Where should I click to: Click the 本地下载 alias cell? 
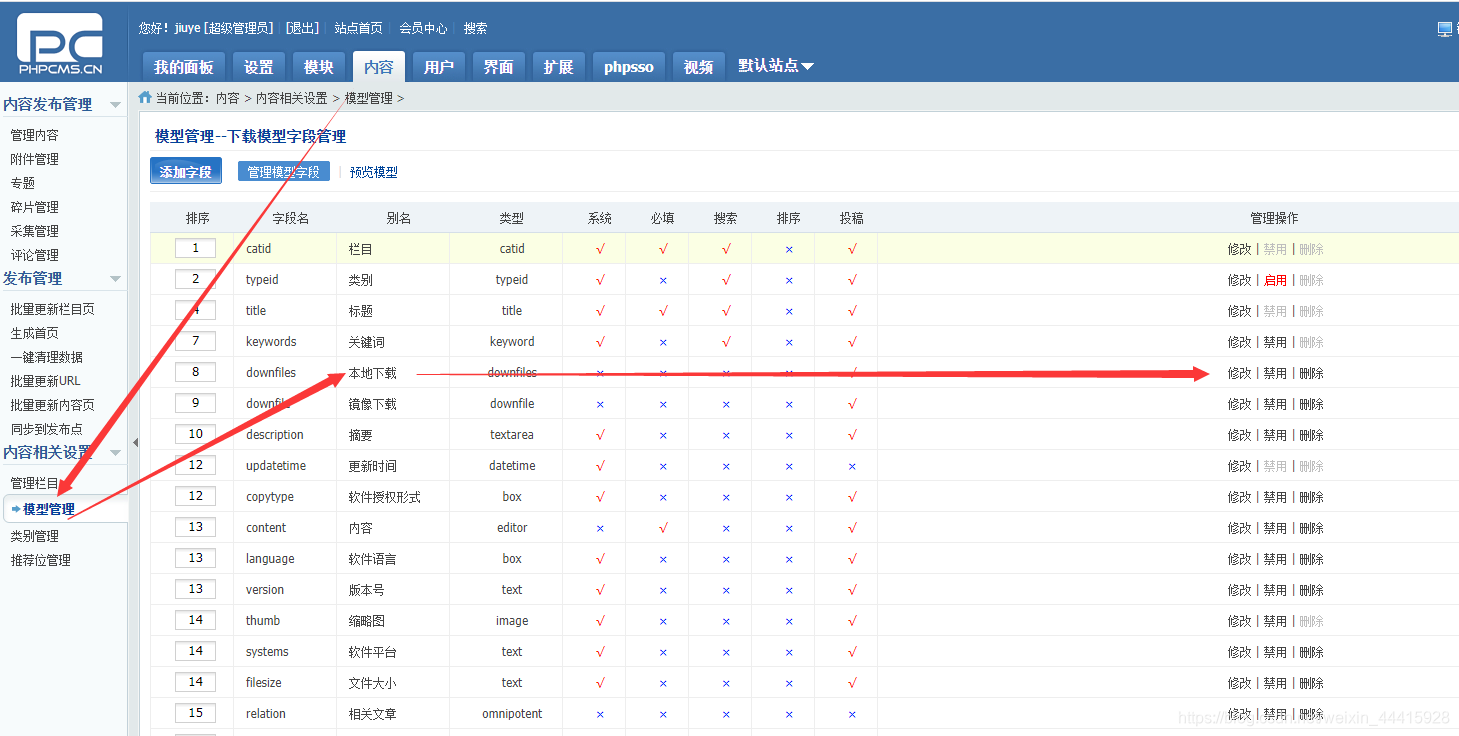coord(372,373)
